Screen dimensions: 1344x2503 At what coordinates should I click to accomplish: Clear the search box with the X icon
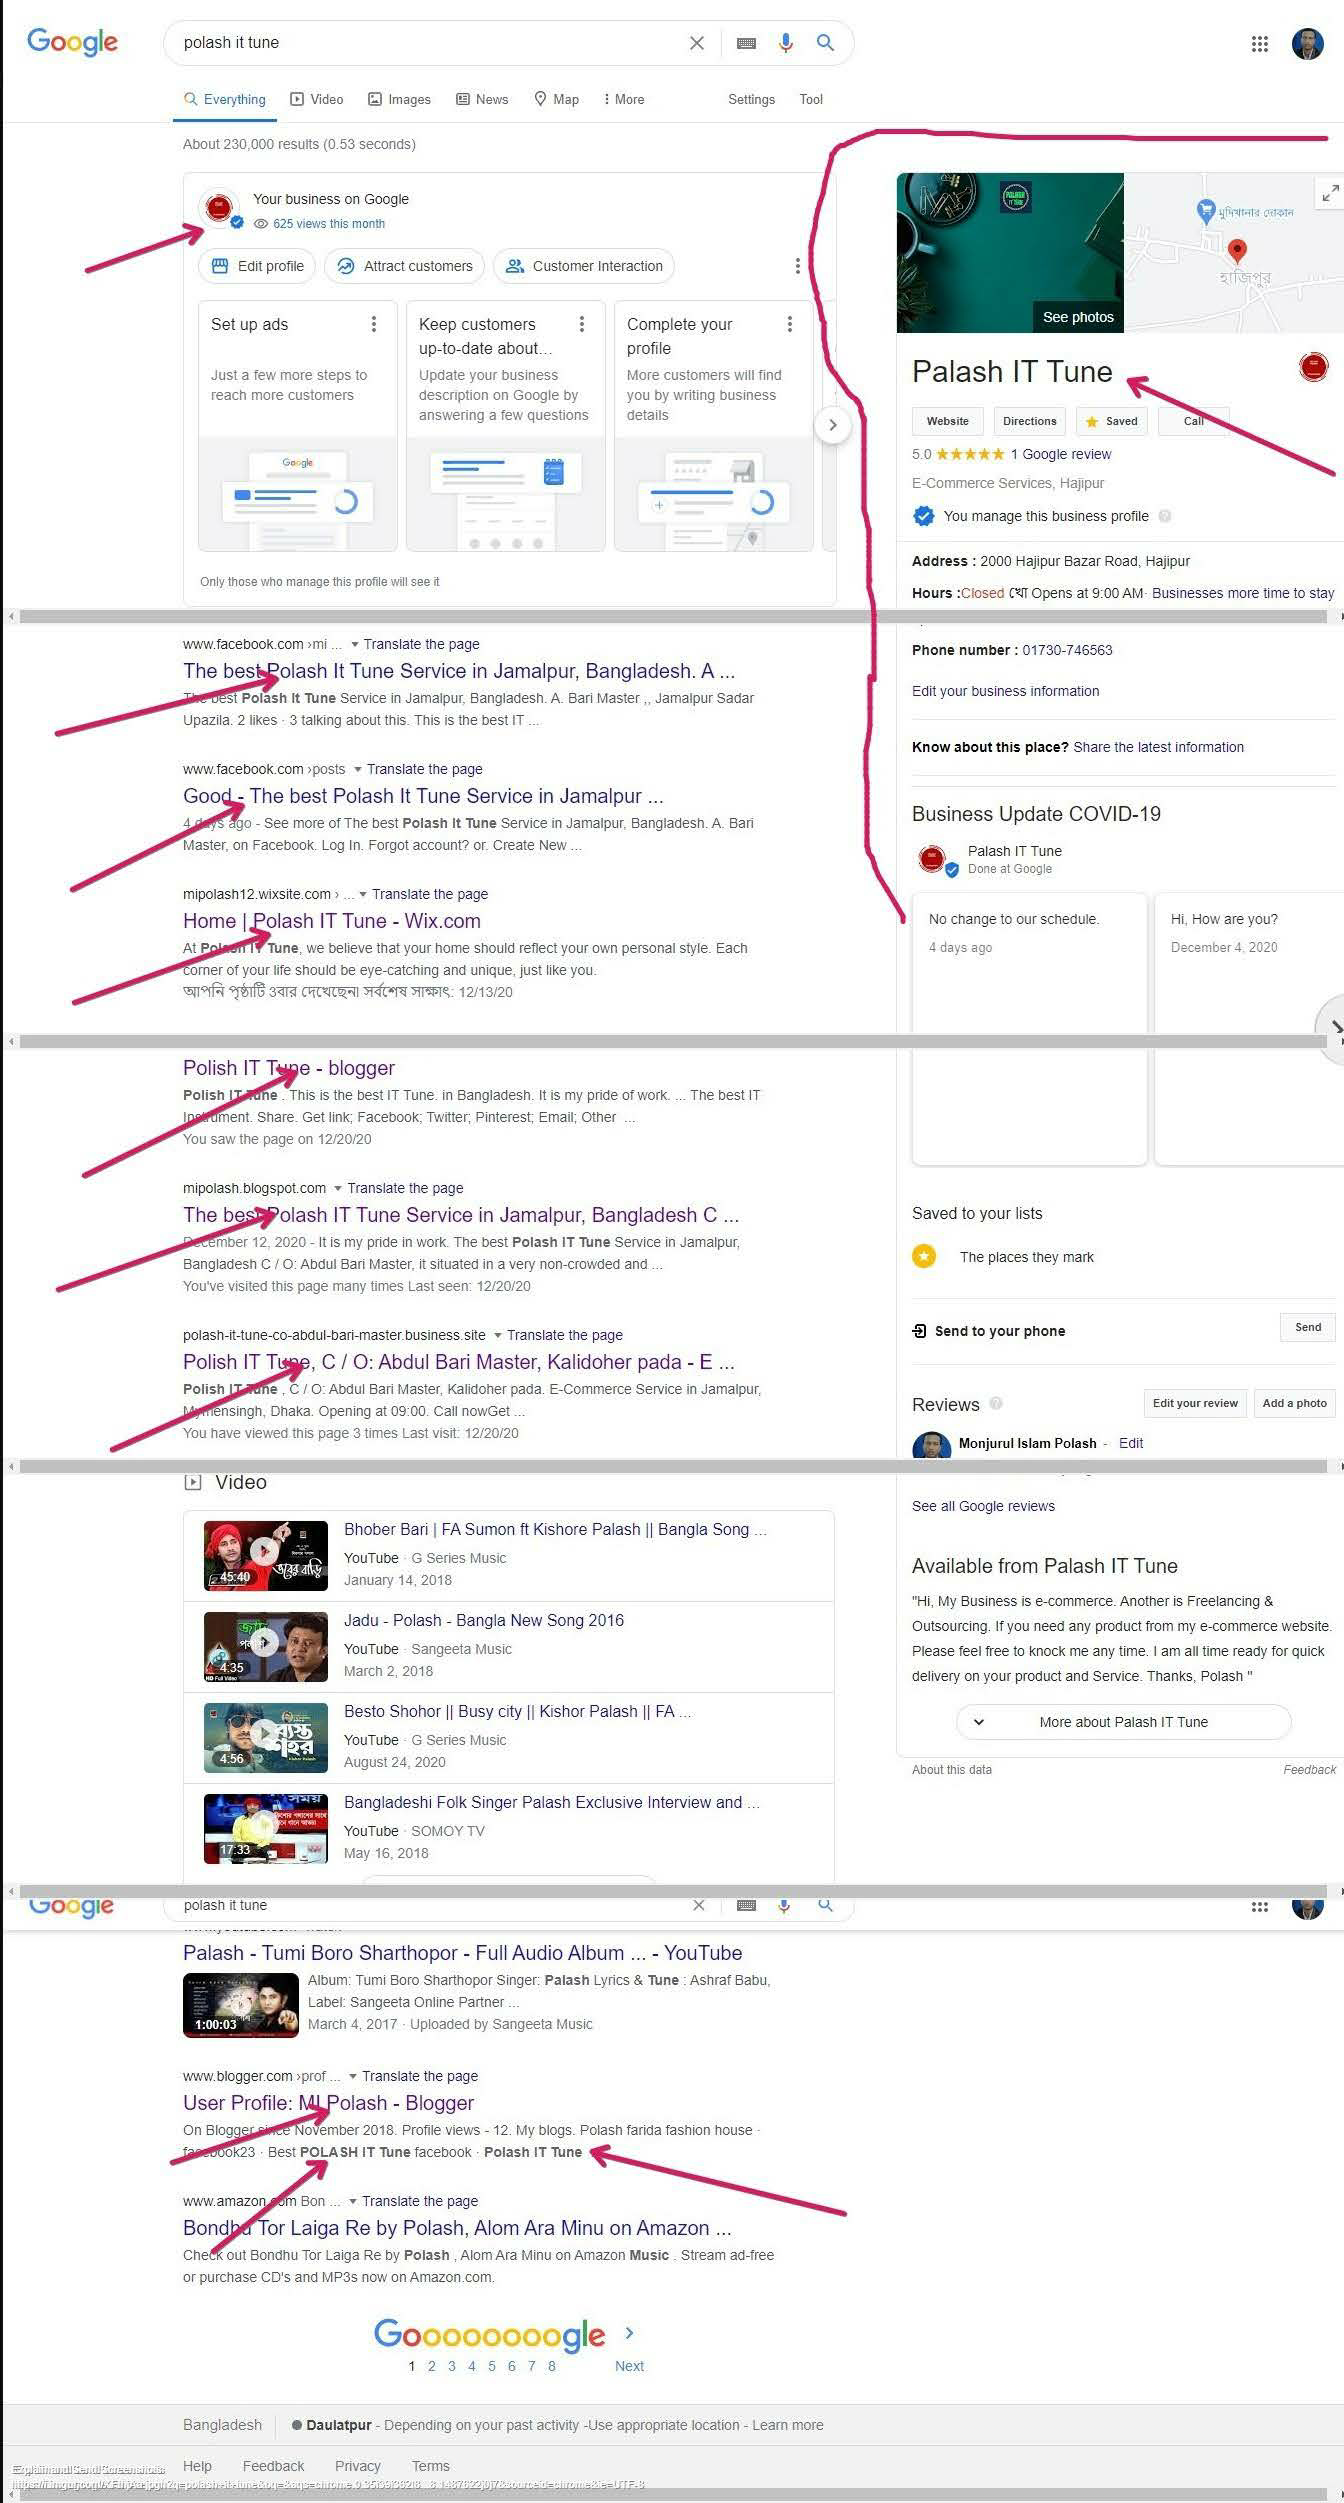pyautogui.click(x=697, y=43)
